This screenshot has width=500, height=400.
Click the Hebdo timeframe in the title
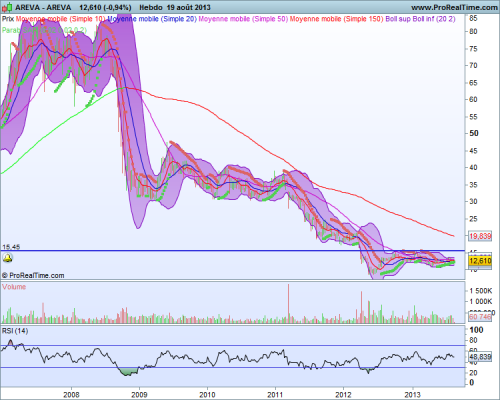coord(151,7)
